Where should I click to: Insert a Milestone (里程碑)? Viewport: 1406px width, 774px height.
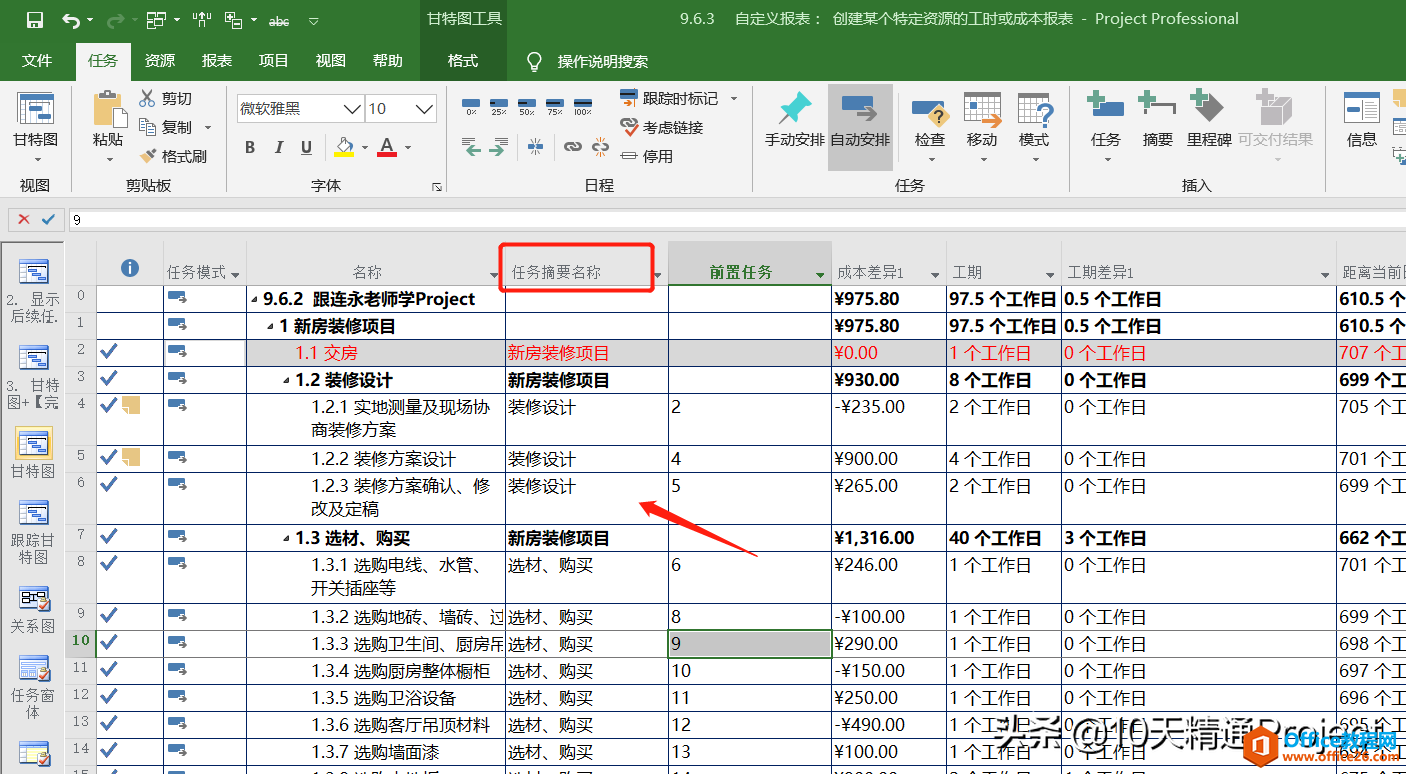click(x=1208, y=120)
